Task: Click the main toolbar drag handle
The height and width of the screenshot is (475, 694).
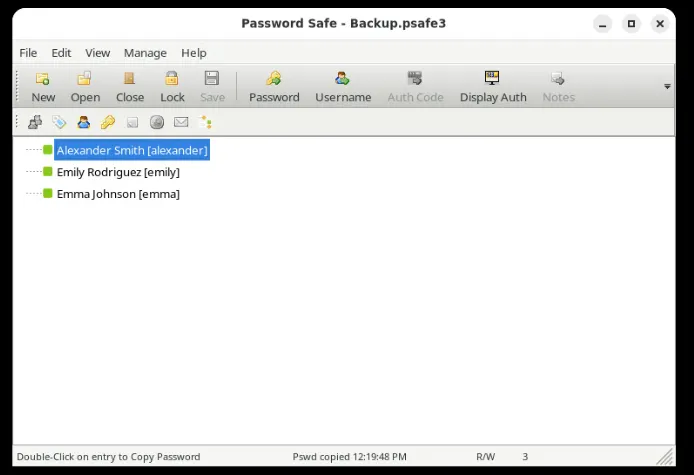Action: tap(17, 86)
